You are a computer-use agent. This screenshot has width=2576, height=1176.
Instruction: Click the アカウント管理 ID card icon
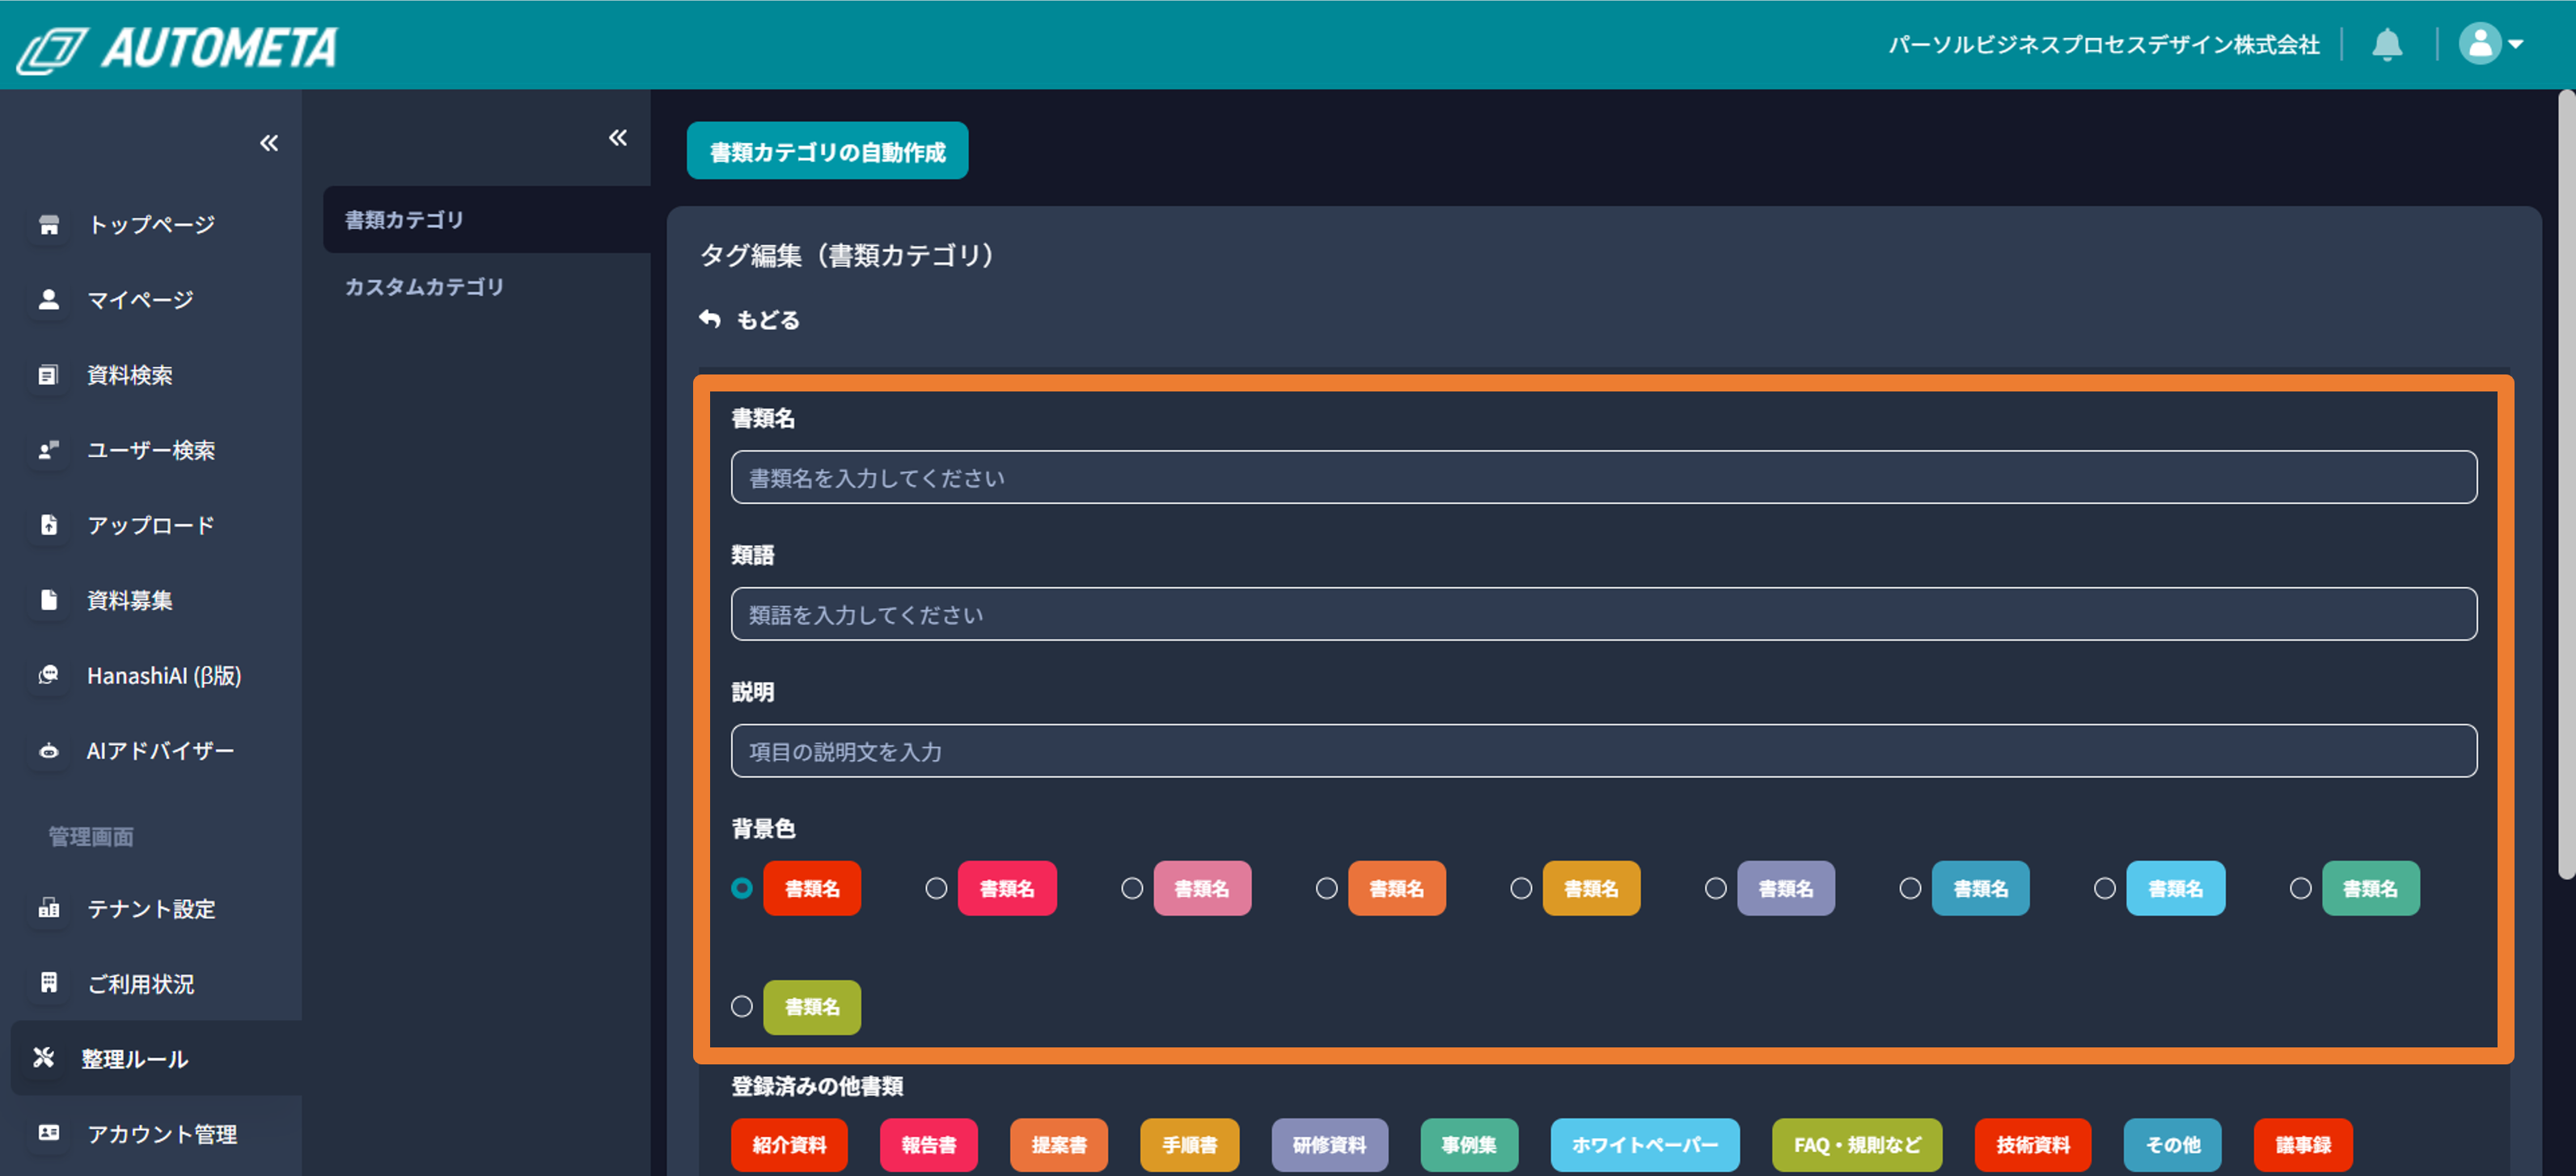click(x=48, y=1133)
